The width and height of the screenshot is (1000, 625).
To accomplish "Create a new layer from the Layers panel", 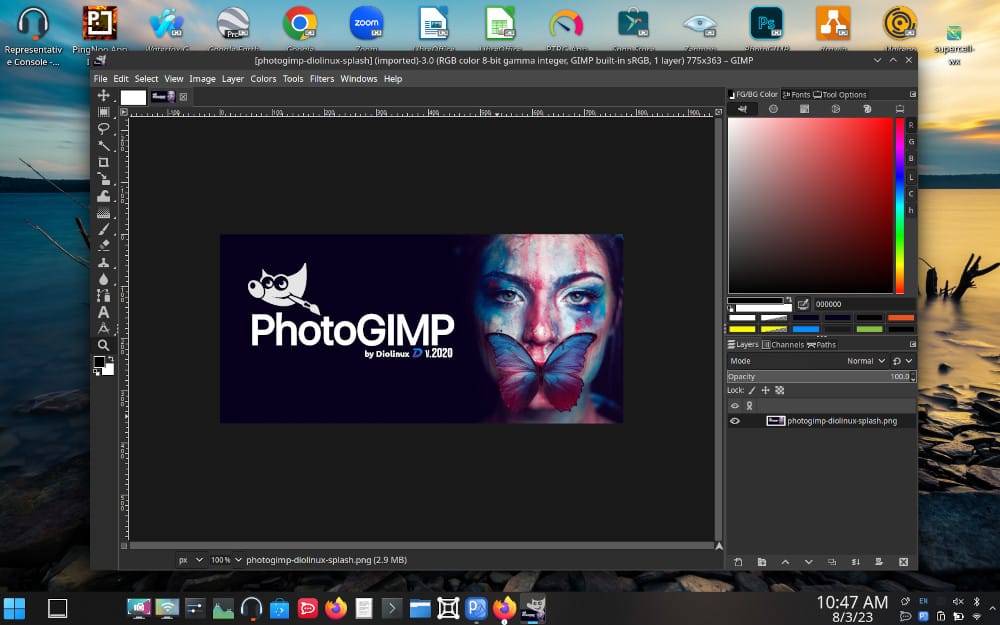I will [x=738, y=562].
